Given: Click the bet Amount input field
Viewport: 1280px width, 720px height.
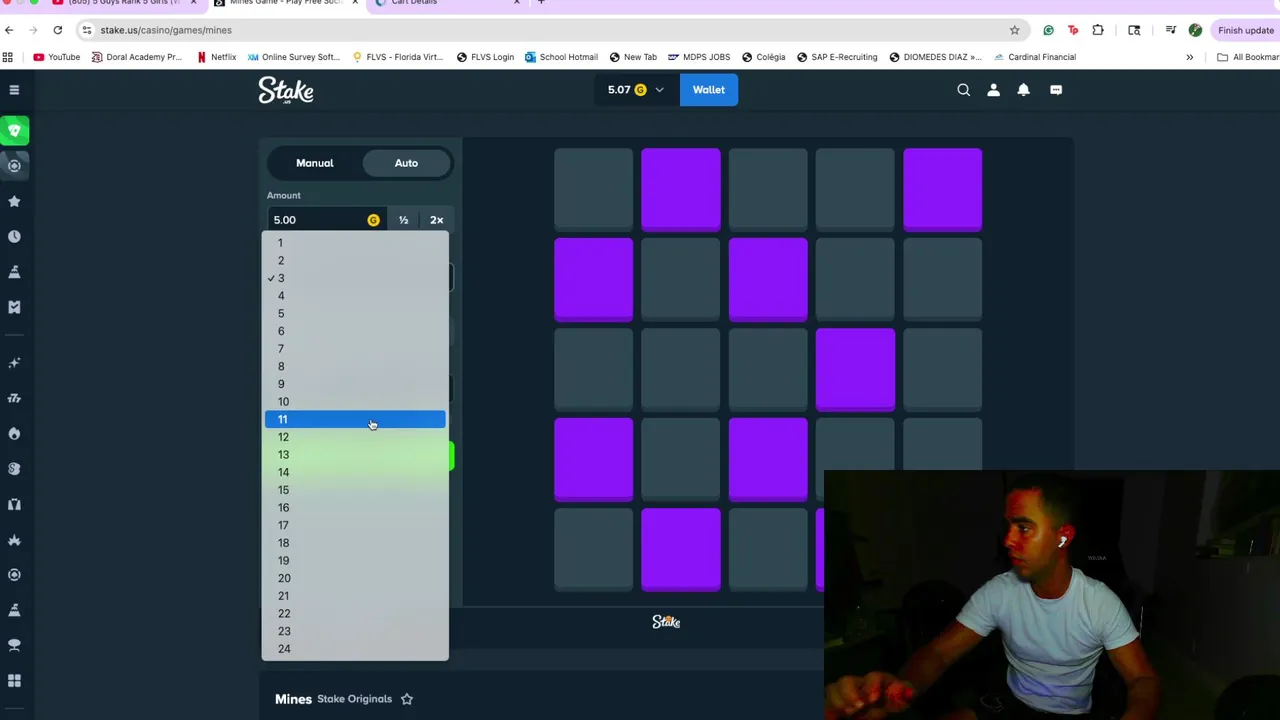Looking at the screenshot, I should [x=327, y=220].
